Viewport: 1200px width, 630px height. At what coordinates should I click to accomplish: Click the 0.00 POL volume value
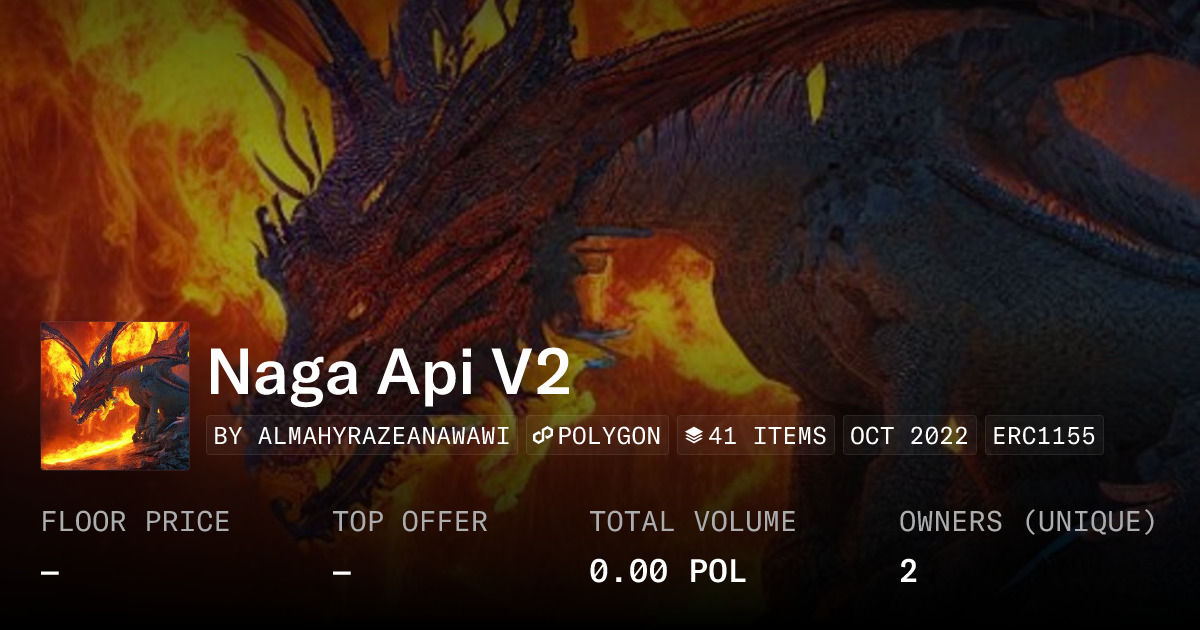click(668, 572)
